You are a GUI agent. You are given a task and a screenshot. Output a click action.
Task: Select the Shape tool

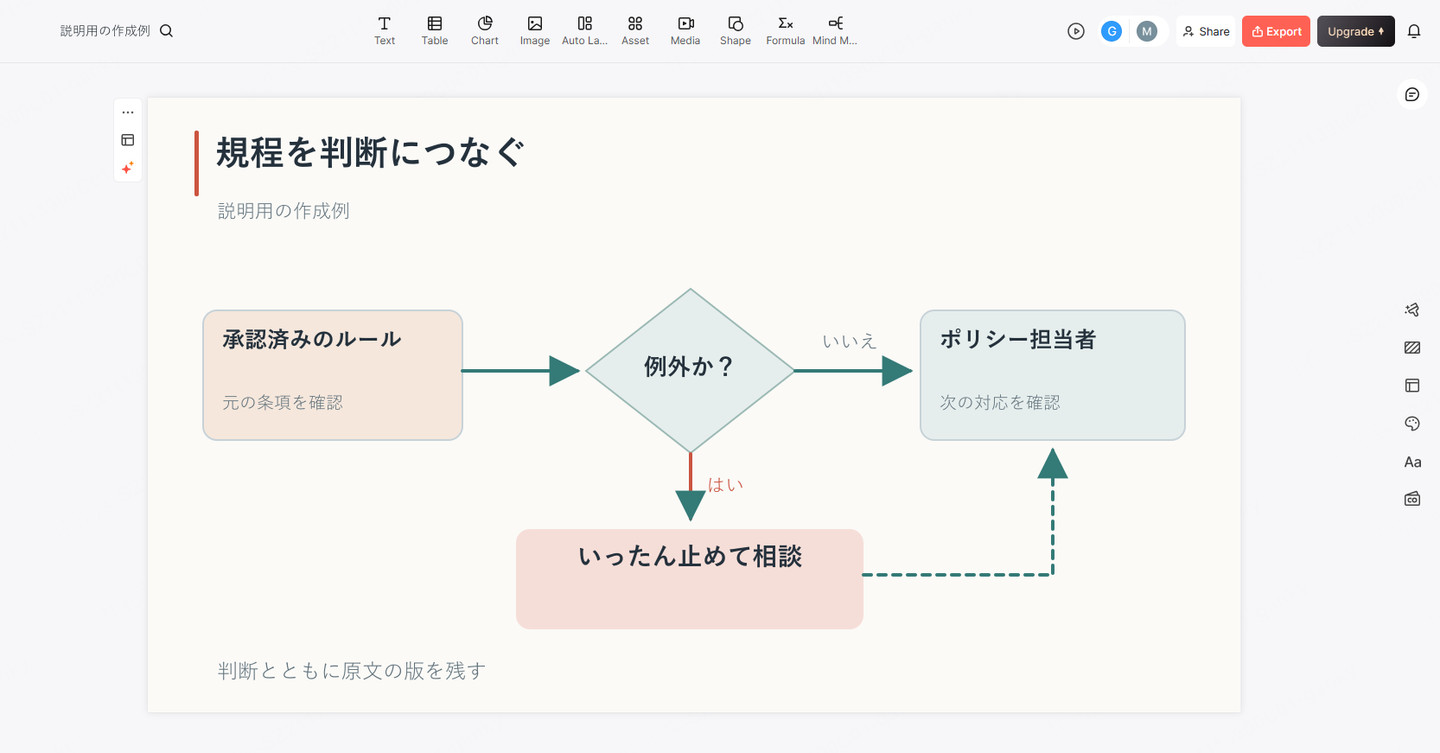[x=735, y=30]
